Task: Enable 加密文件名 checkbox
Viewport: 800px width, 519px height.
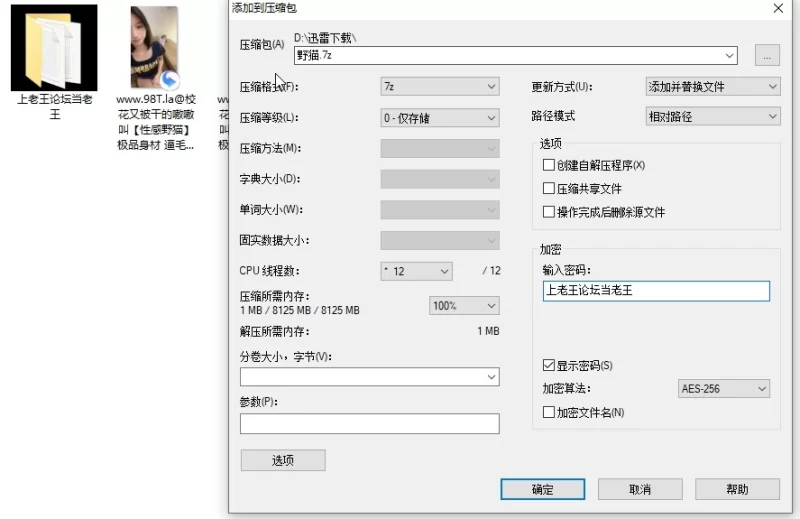Action: pyautogui.click(x=549, y=412)
